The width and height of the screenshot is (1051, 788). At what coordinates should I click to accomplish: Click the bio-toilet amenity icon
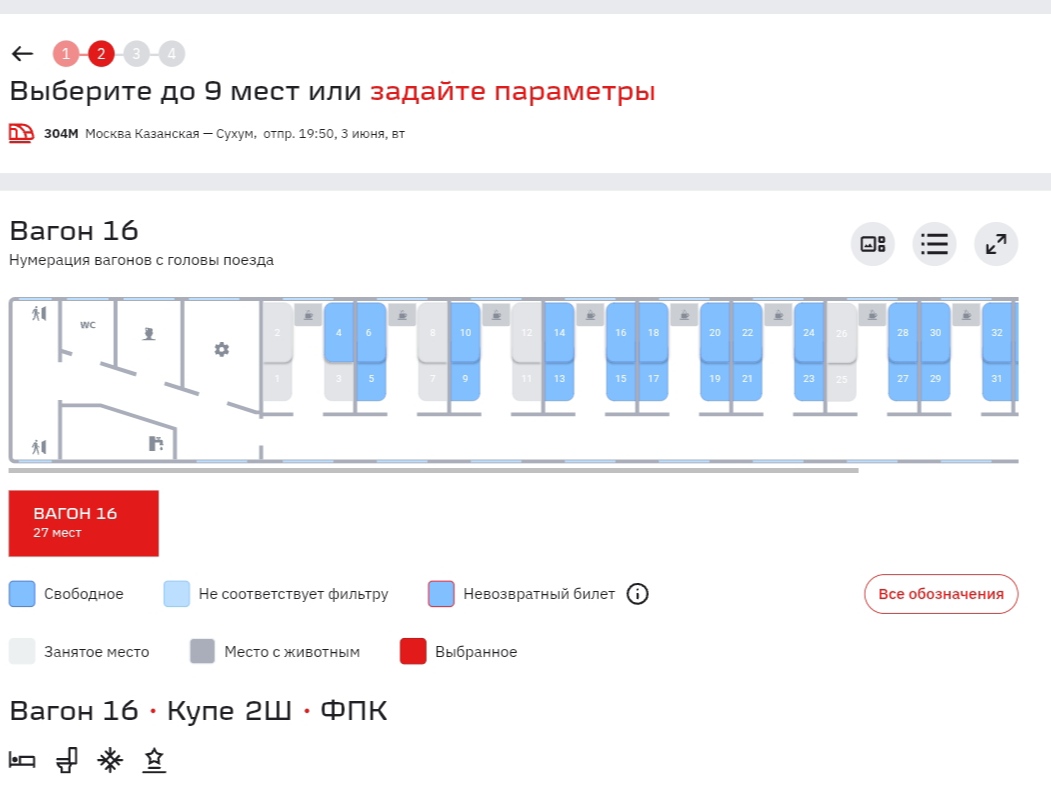pos(66,762)
